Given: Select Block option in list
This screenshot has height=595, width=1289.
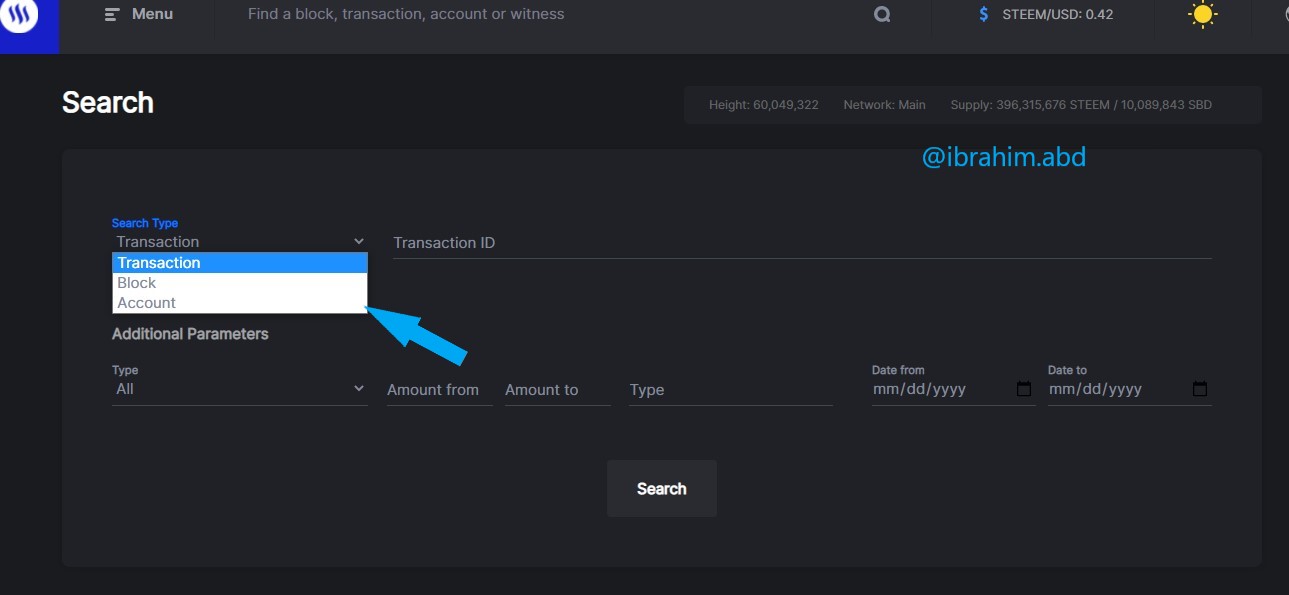Looking at the screenshot, I should [240, 283].
